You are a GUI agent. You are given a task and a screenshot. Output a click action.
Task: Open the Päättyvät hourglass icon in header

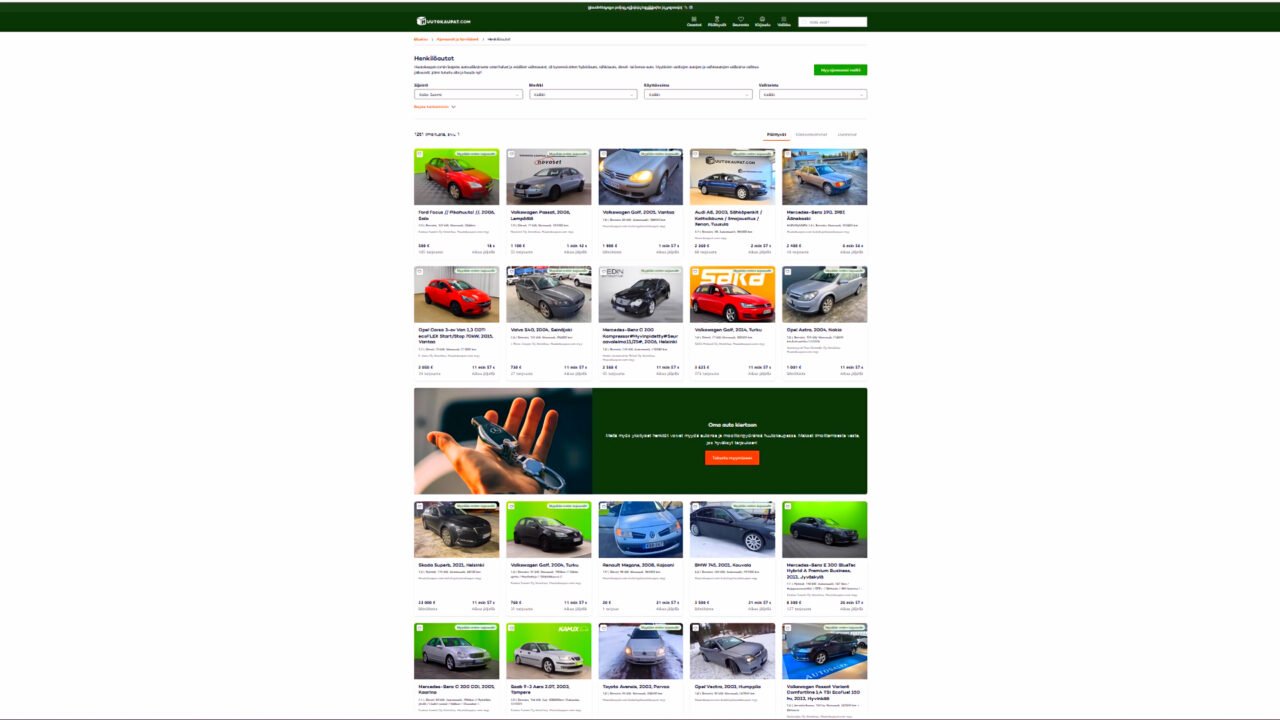click(717, 20)
